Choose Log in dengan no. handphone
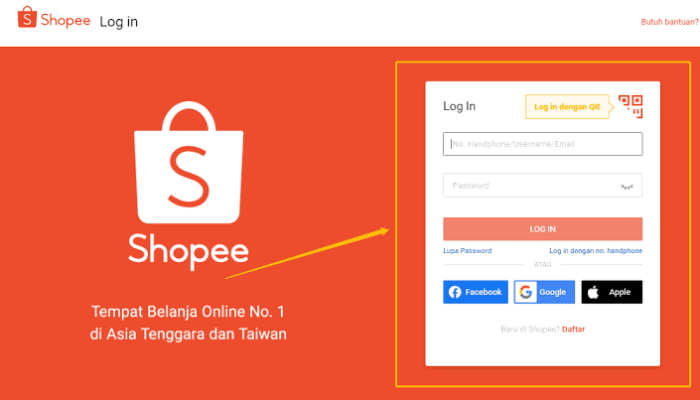Viewport: 700px width, 400px height. point(596,251)
